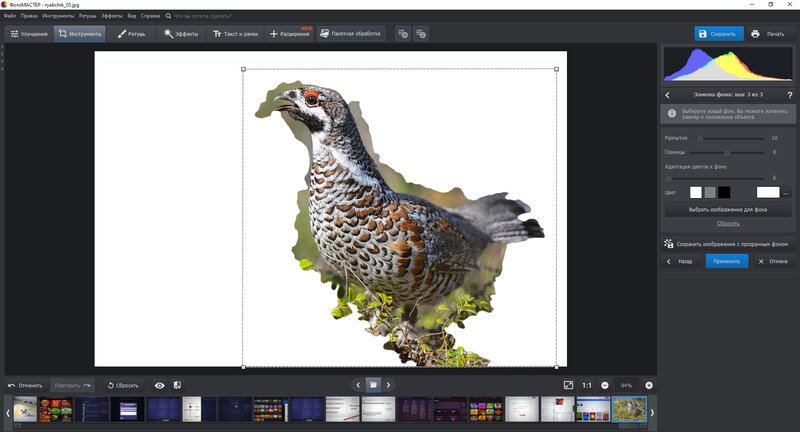Expand the custom color picker dots button
800x432 pixels.
(x=786, y=193)
